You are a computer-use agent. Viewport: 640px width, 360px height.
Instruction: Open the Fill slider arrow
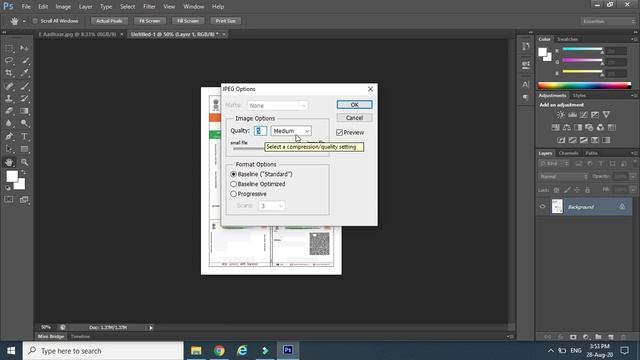633,190
